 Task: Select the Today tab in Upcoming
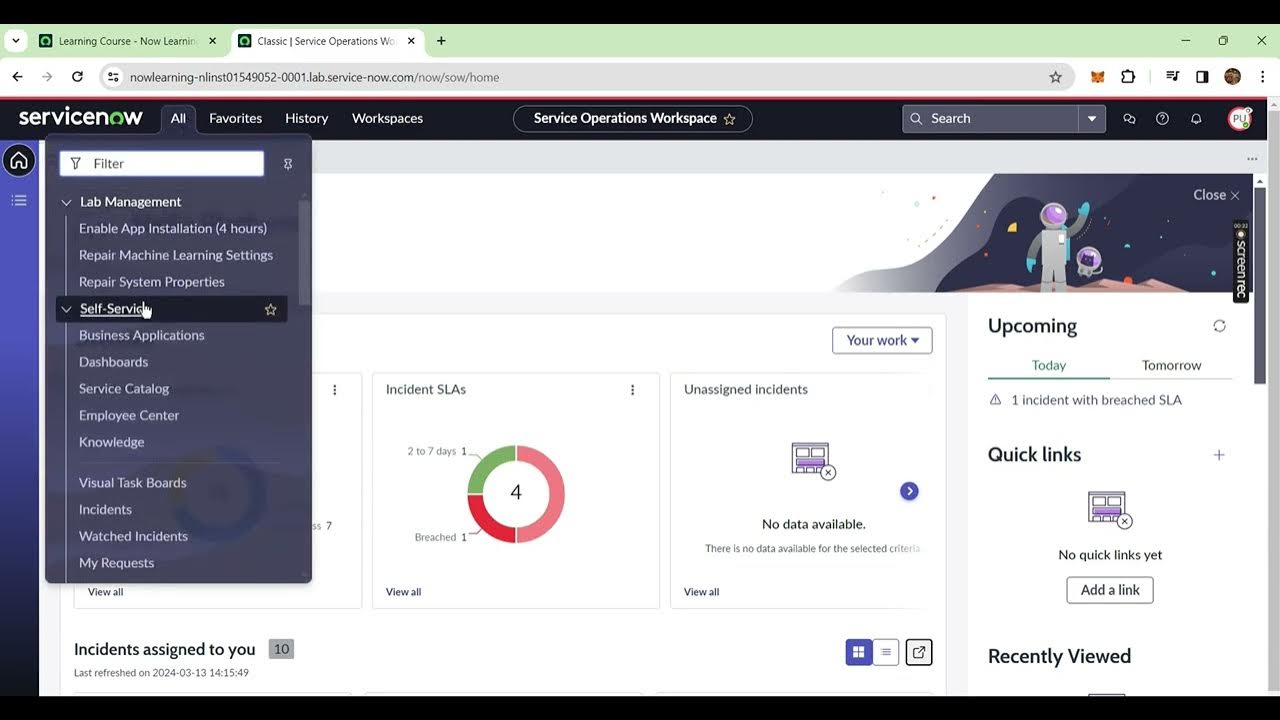1049,365
